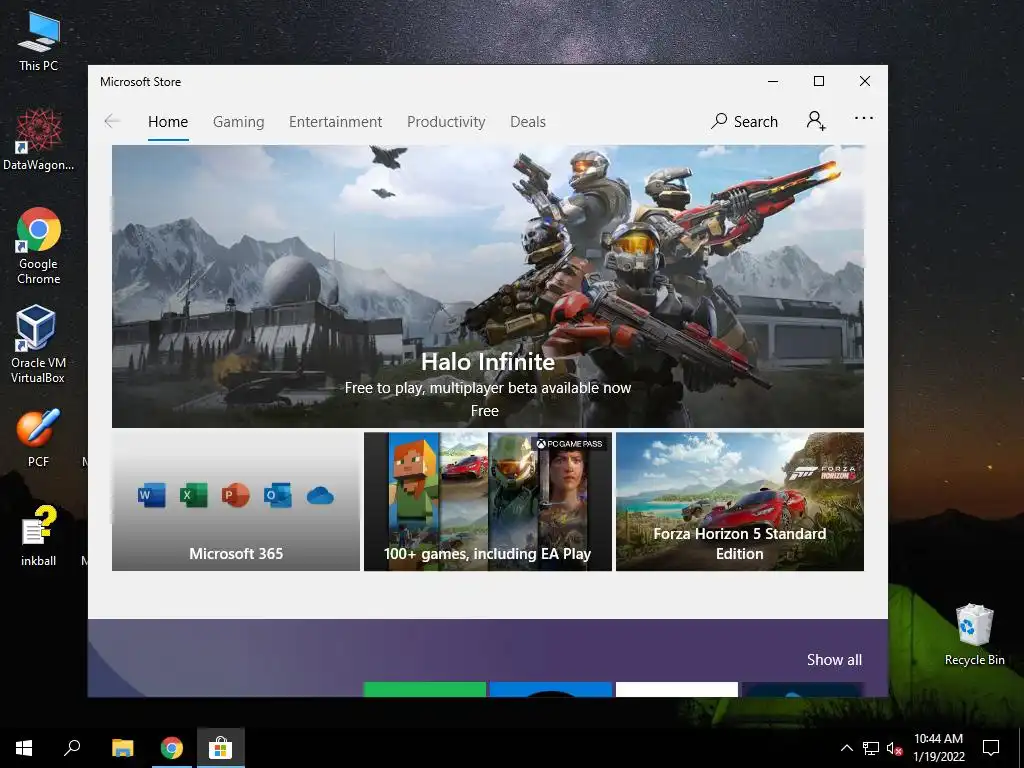
Task: Click the muted volume tray icon
Action: click(x=894, y=748)
